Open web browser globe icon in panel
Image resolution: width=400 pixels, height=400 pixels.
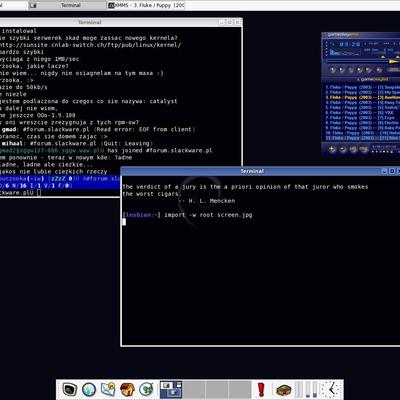coord(89,389)
